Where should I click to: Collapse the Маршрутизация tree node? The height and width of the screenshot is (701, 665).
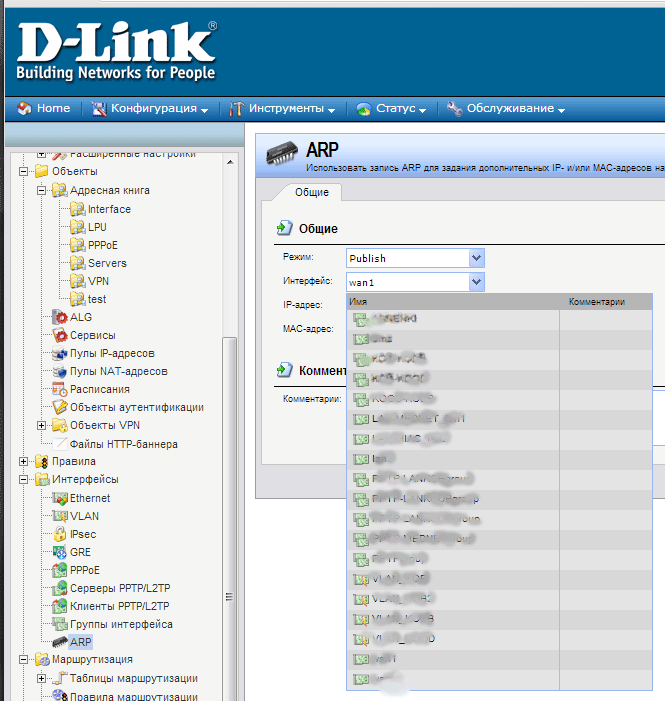point(24,659)
